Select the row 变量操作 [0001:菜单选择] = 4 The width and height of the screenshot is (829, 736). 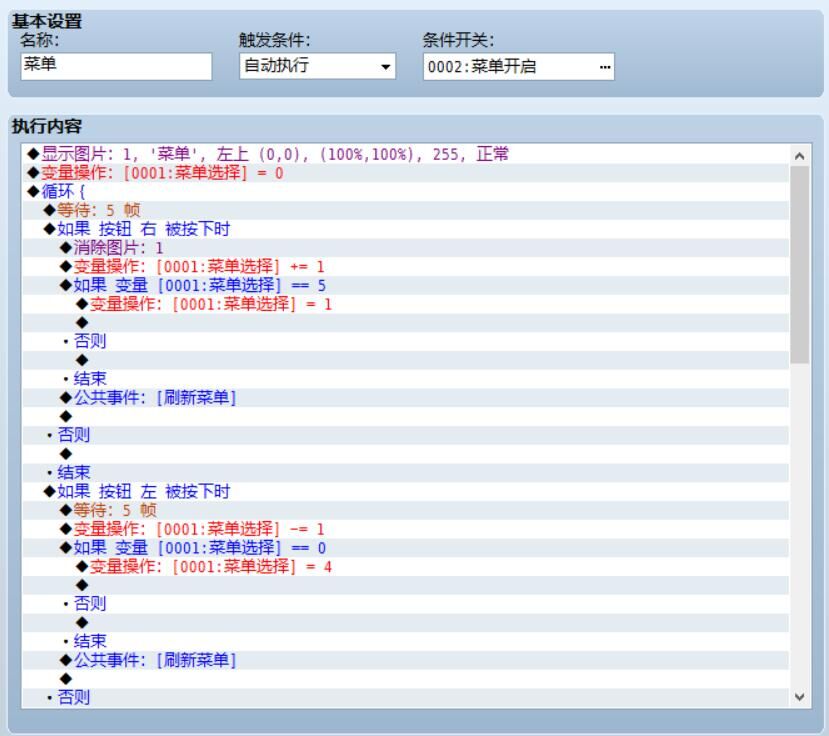pyautogui.click(x=406, y=566)
